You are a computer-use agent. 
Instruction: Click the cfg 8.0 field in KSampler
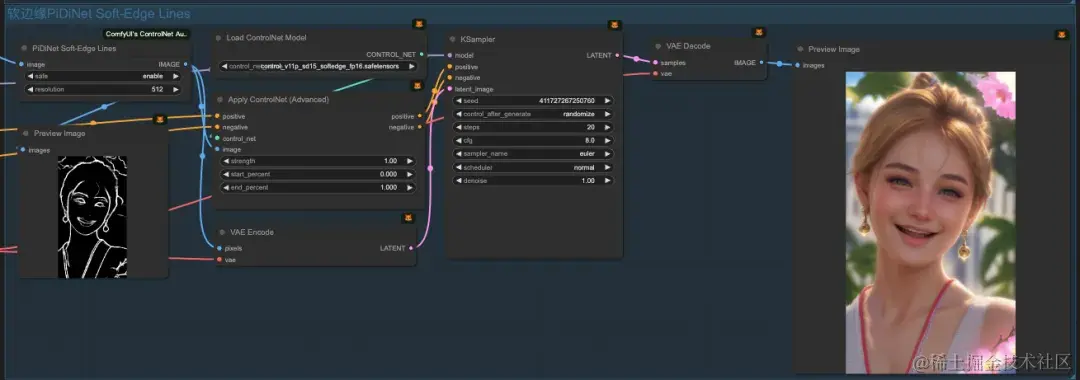pyautogui.click(x=533, y=140)
